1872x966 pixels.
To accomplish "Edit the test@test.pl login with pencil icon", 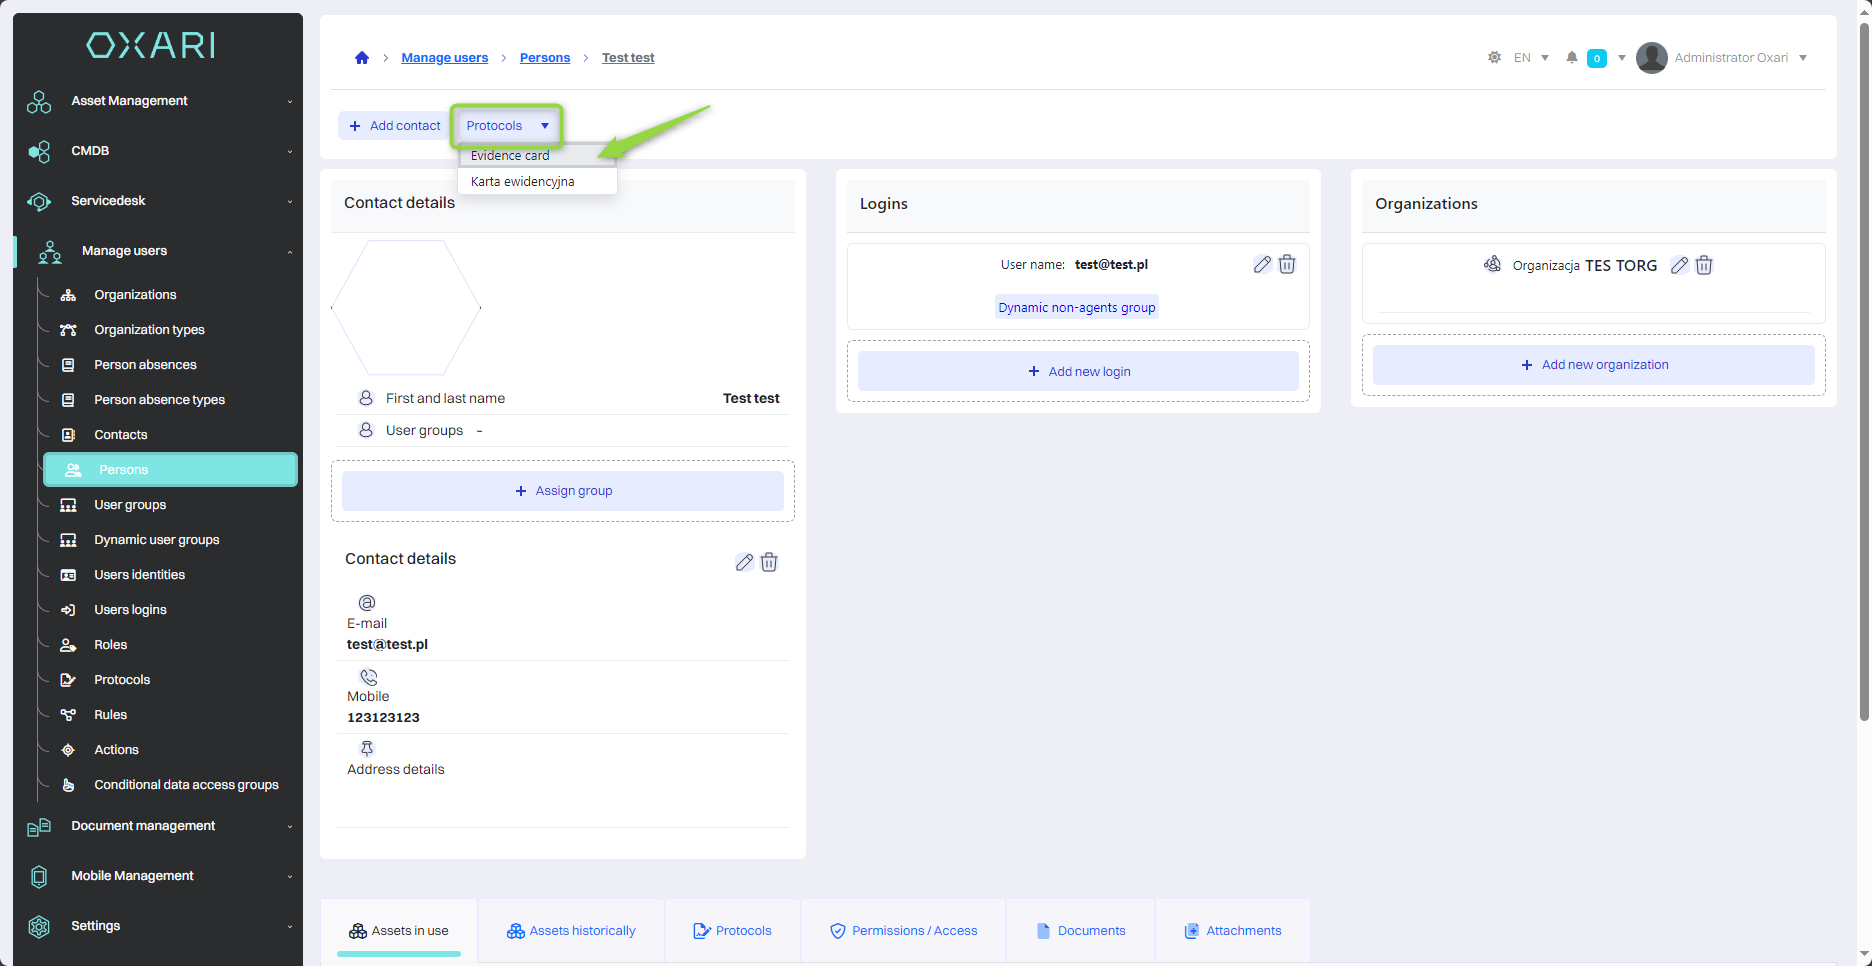I will click(x=1262, y=265).
